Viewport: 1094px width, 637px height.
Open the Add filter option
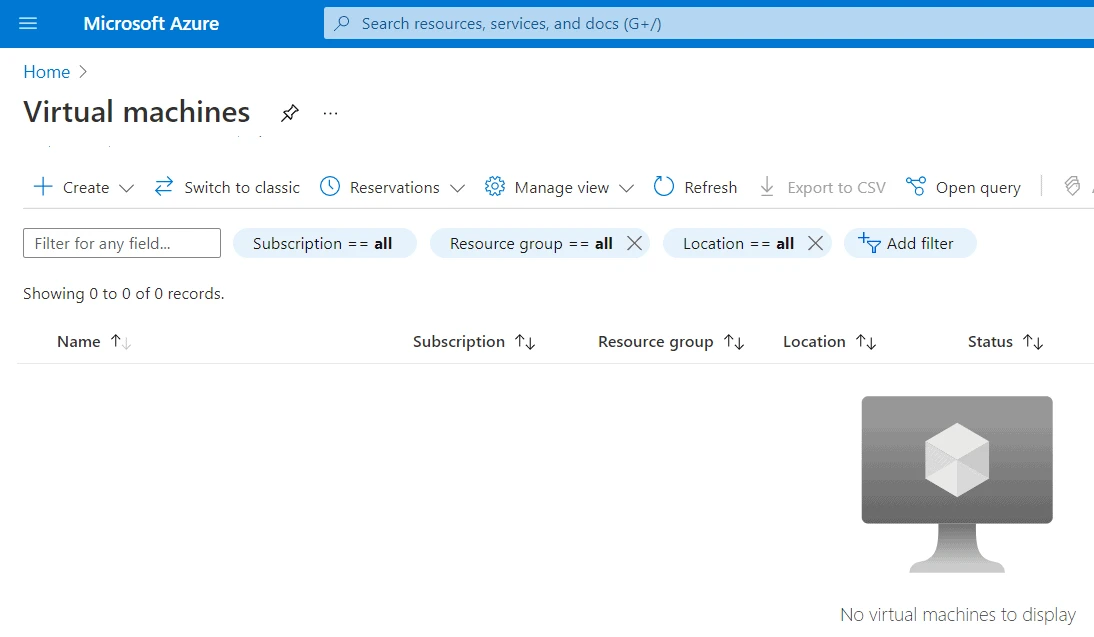click(909, 243)
